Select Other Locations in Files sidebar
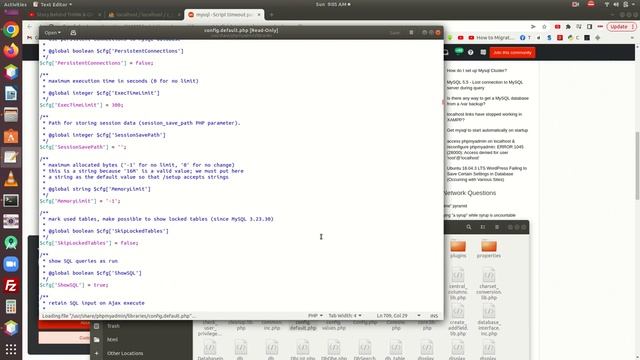 pyautogui.click(x=125, y=353)
